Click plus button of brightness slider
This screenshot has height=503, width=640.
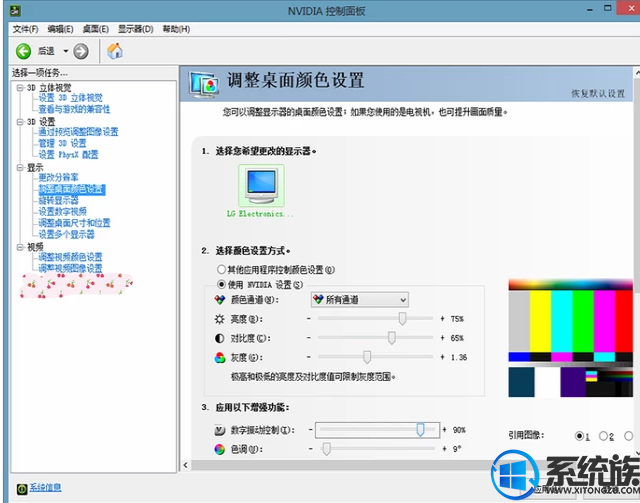pyautogui.click(x=442, y=318)
